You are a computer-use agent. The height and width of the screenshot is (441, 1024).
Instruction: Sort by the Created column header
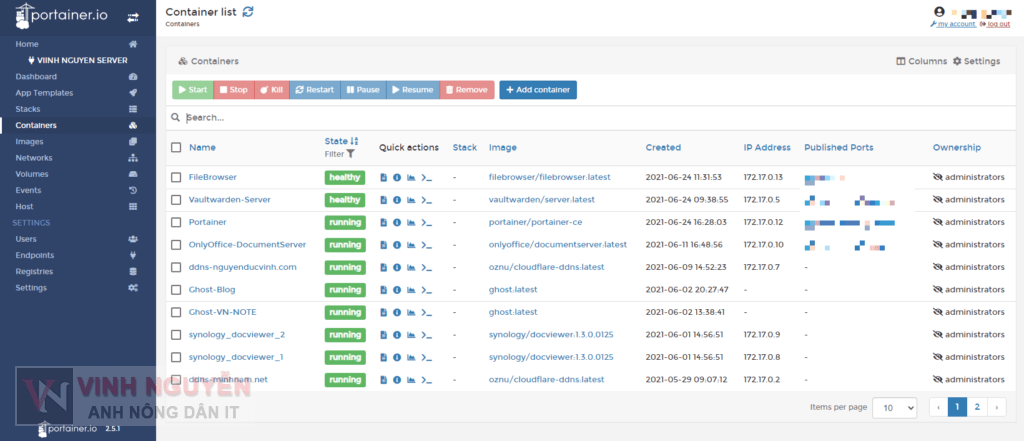(664, 148)
